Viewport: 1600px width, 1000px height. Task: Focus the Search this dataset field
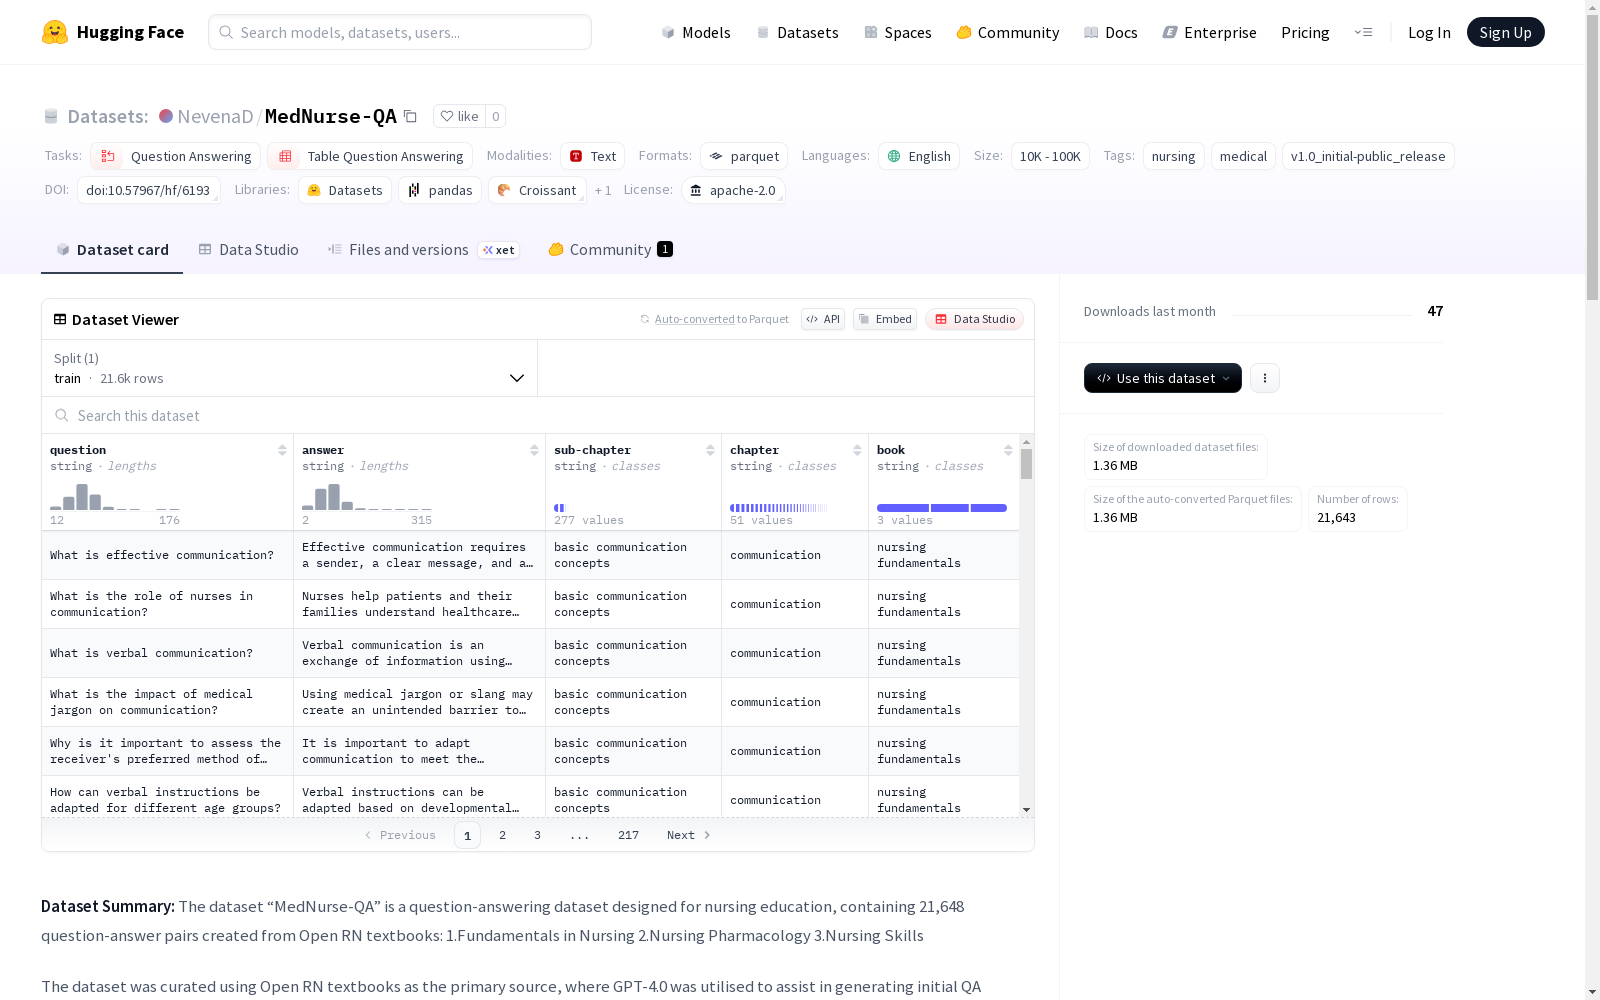pyautogui.click(x=538, y=415)
